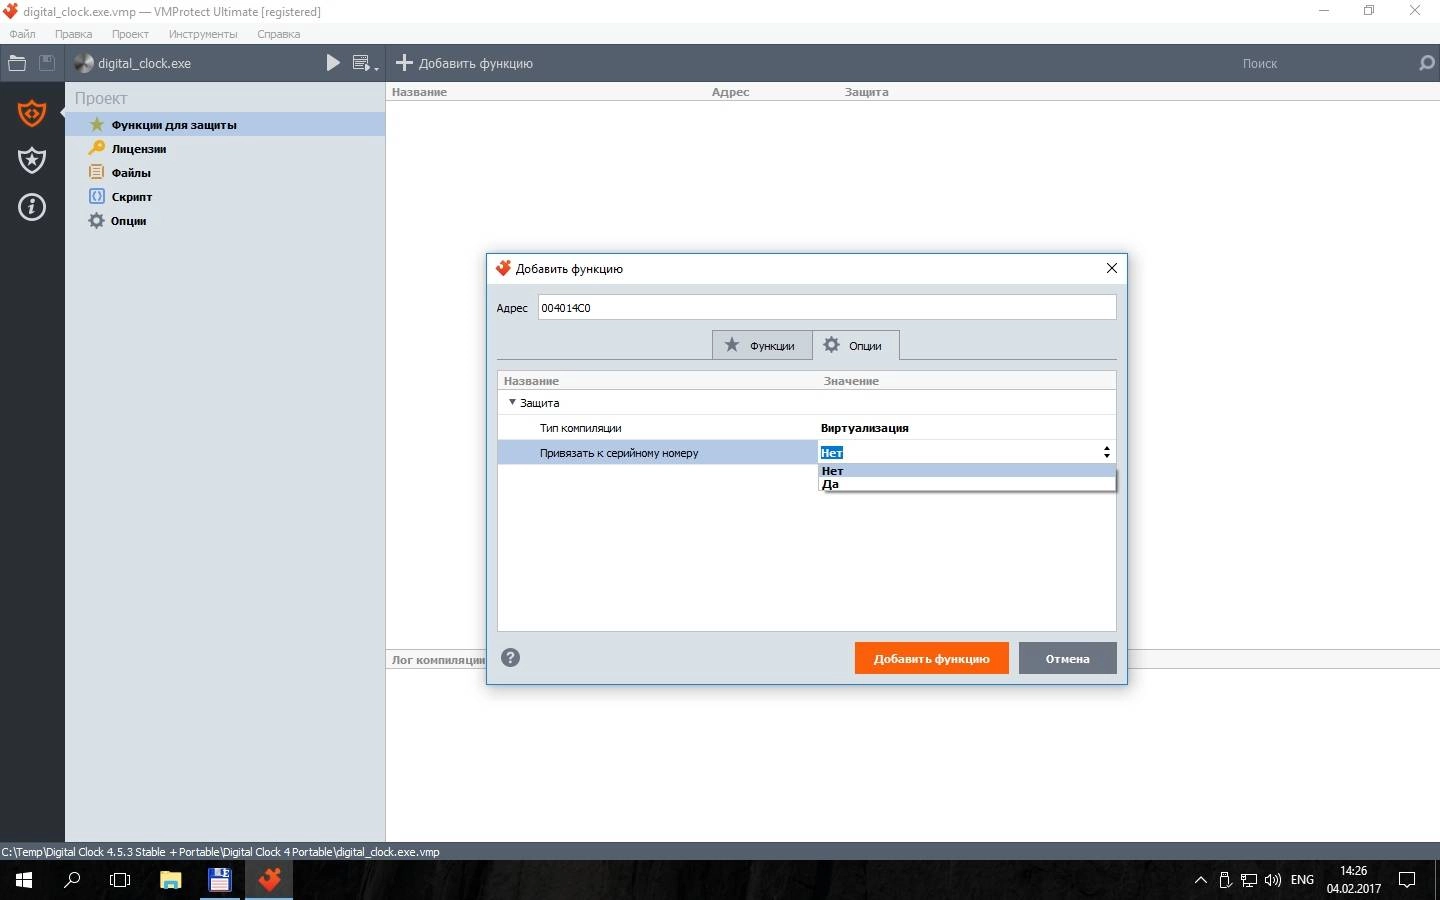Click the ENG language indicator
Image resolution: width=1440 pixels, height=900 pixels.
(x=1302, y=880)
